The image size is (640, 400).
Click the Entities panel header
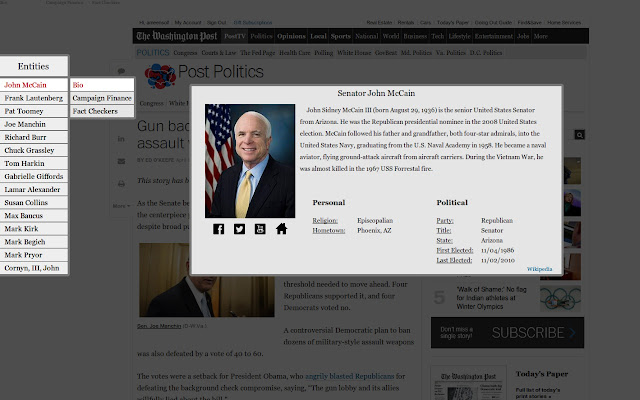coord(34,66)
